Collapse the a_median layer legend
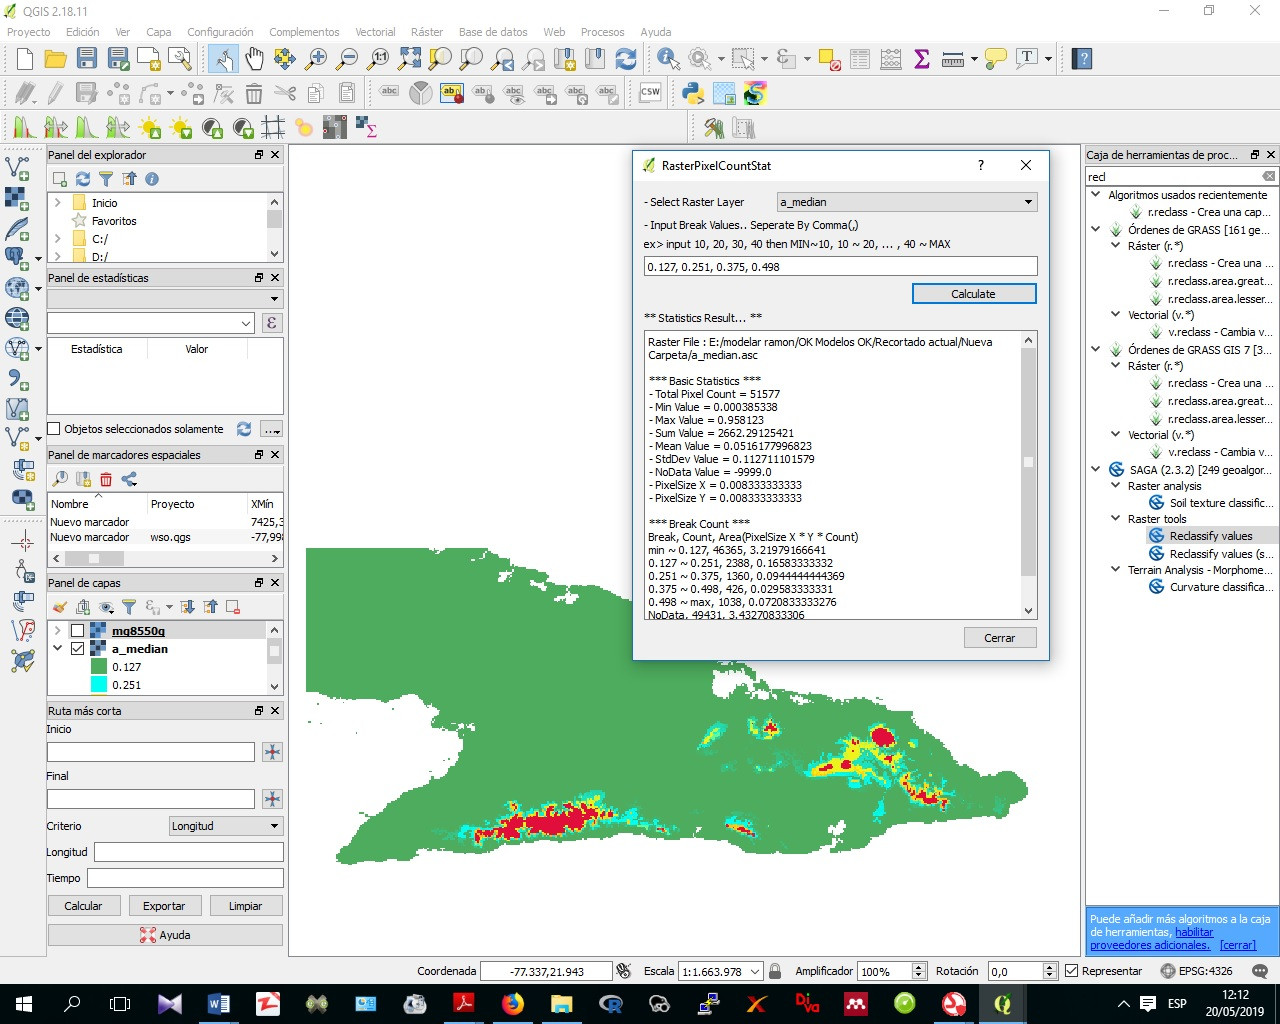Image resolution: width=1280 pixels, height=1024 pixels. pos(58,649)
